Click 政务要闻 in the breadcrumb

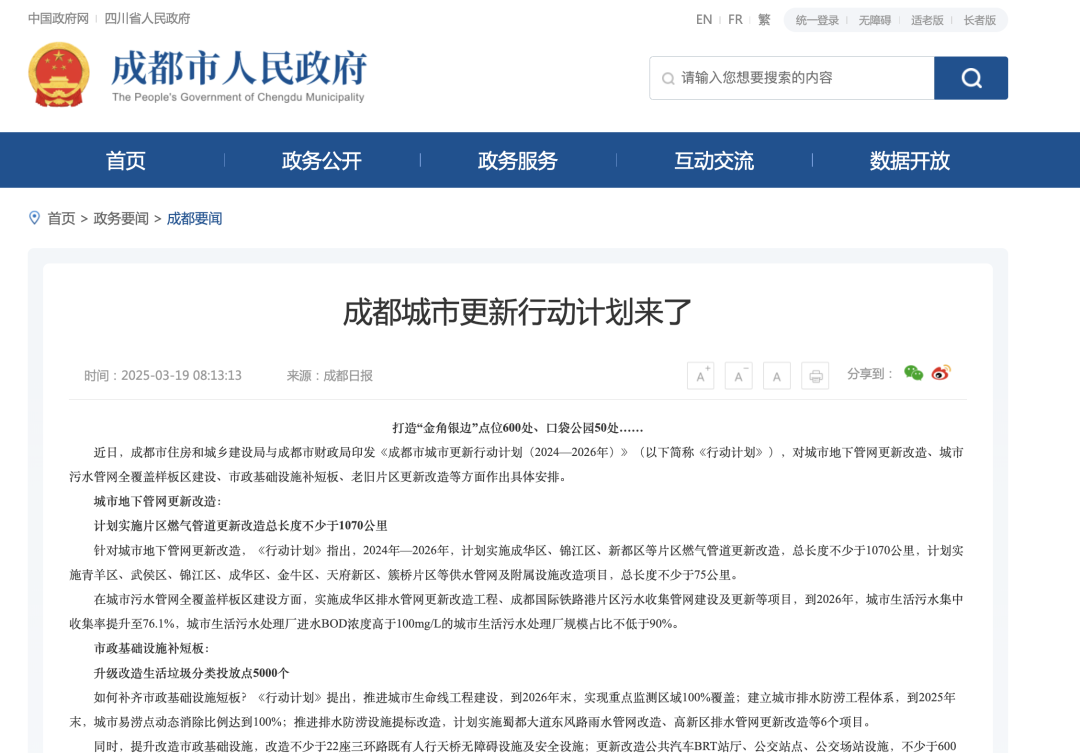pyautogui.click(x=121, y=218)
